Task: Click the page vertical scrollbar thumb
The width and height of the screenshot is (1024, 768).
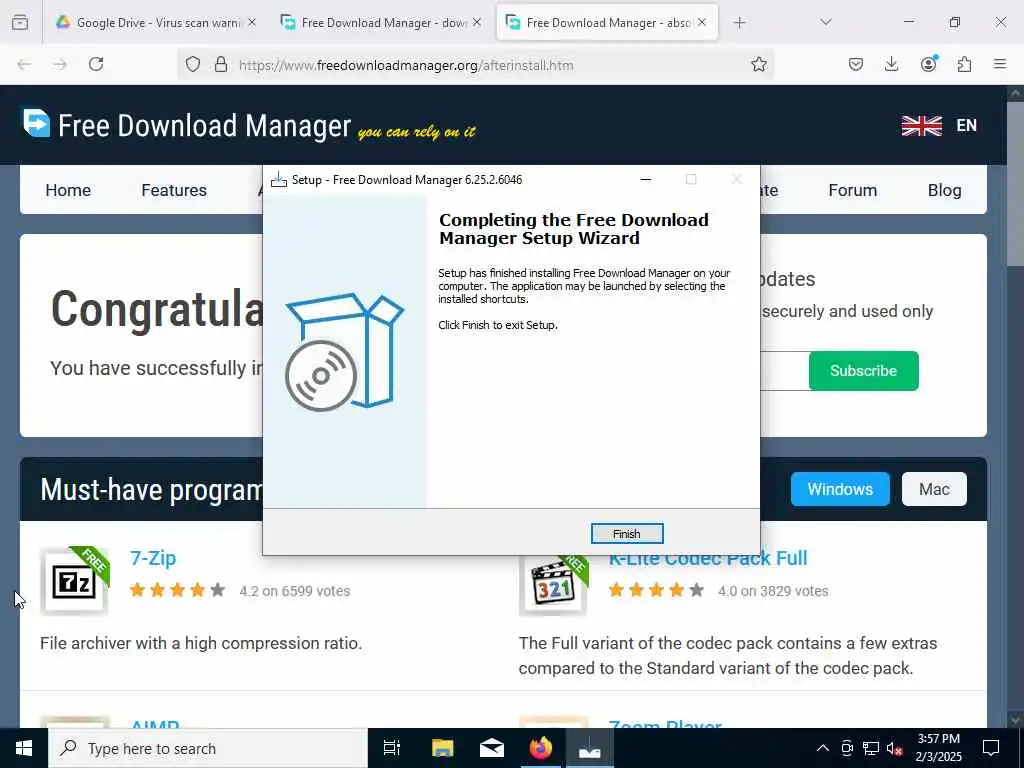Action: pos(1015,183)
